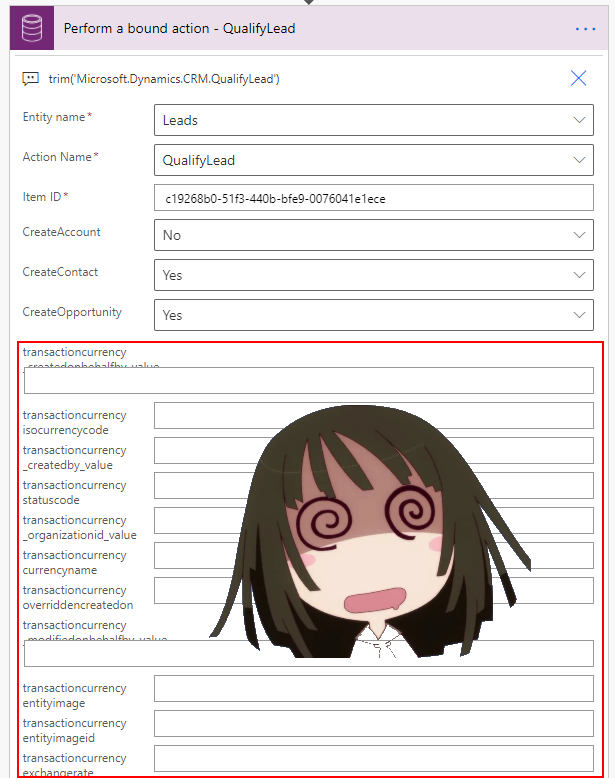Open the three-dot action menu

coord(585,29)
